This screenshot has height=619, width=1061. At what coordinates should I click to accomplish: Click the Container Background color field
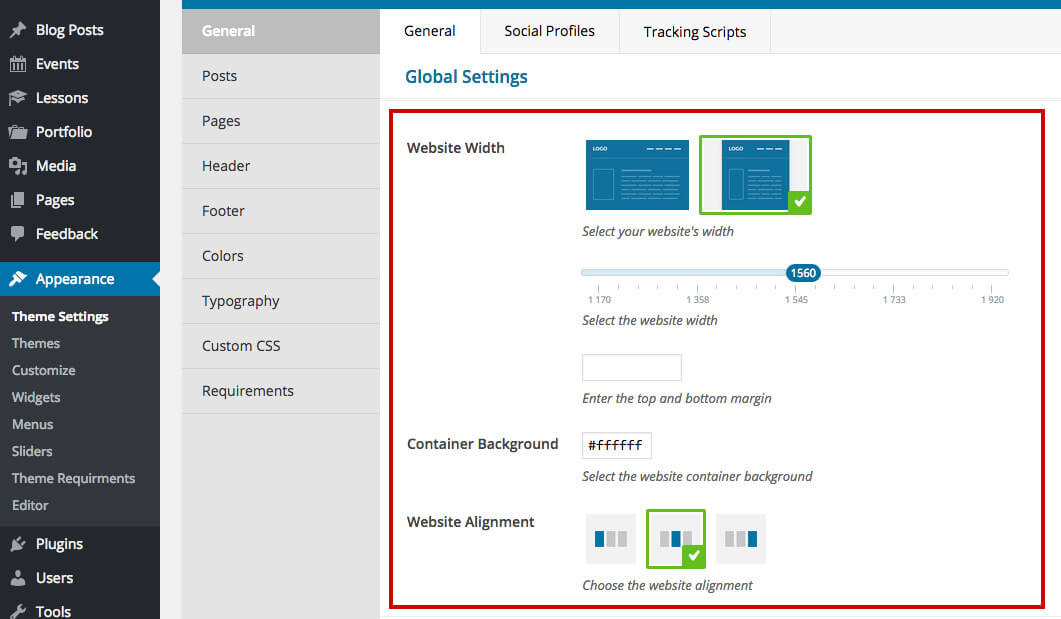coord(616,445)
